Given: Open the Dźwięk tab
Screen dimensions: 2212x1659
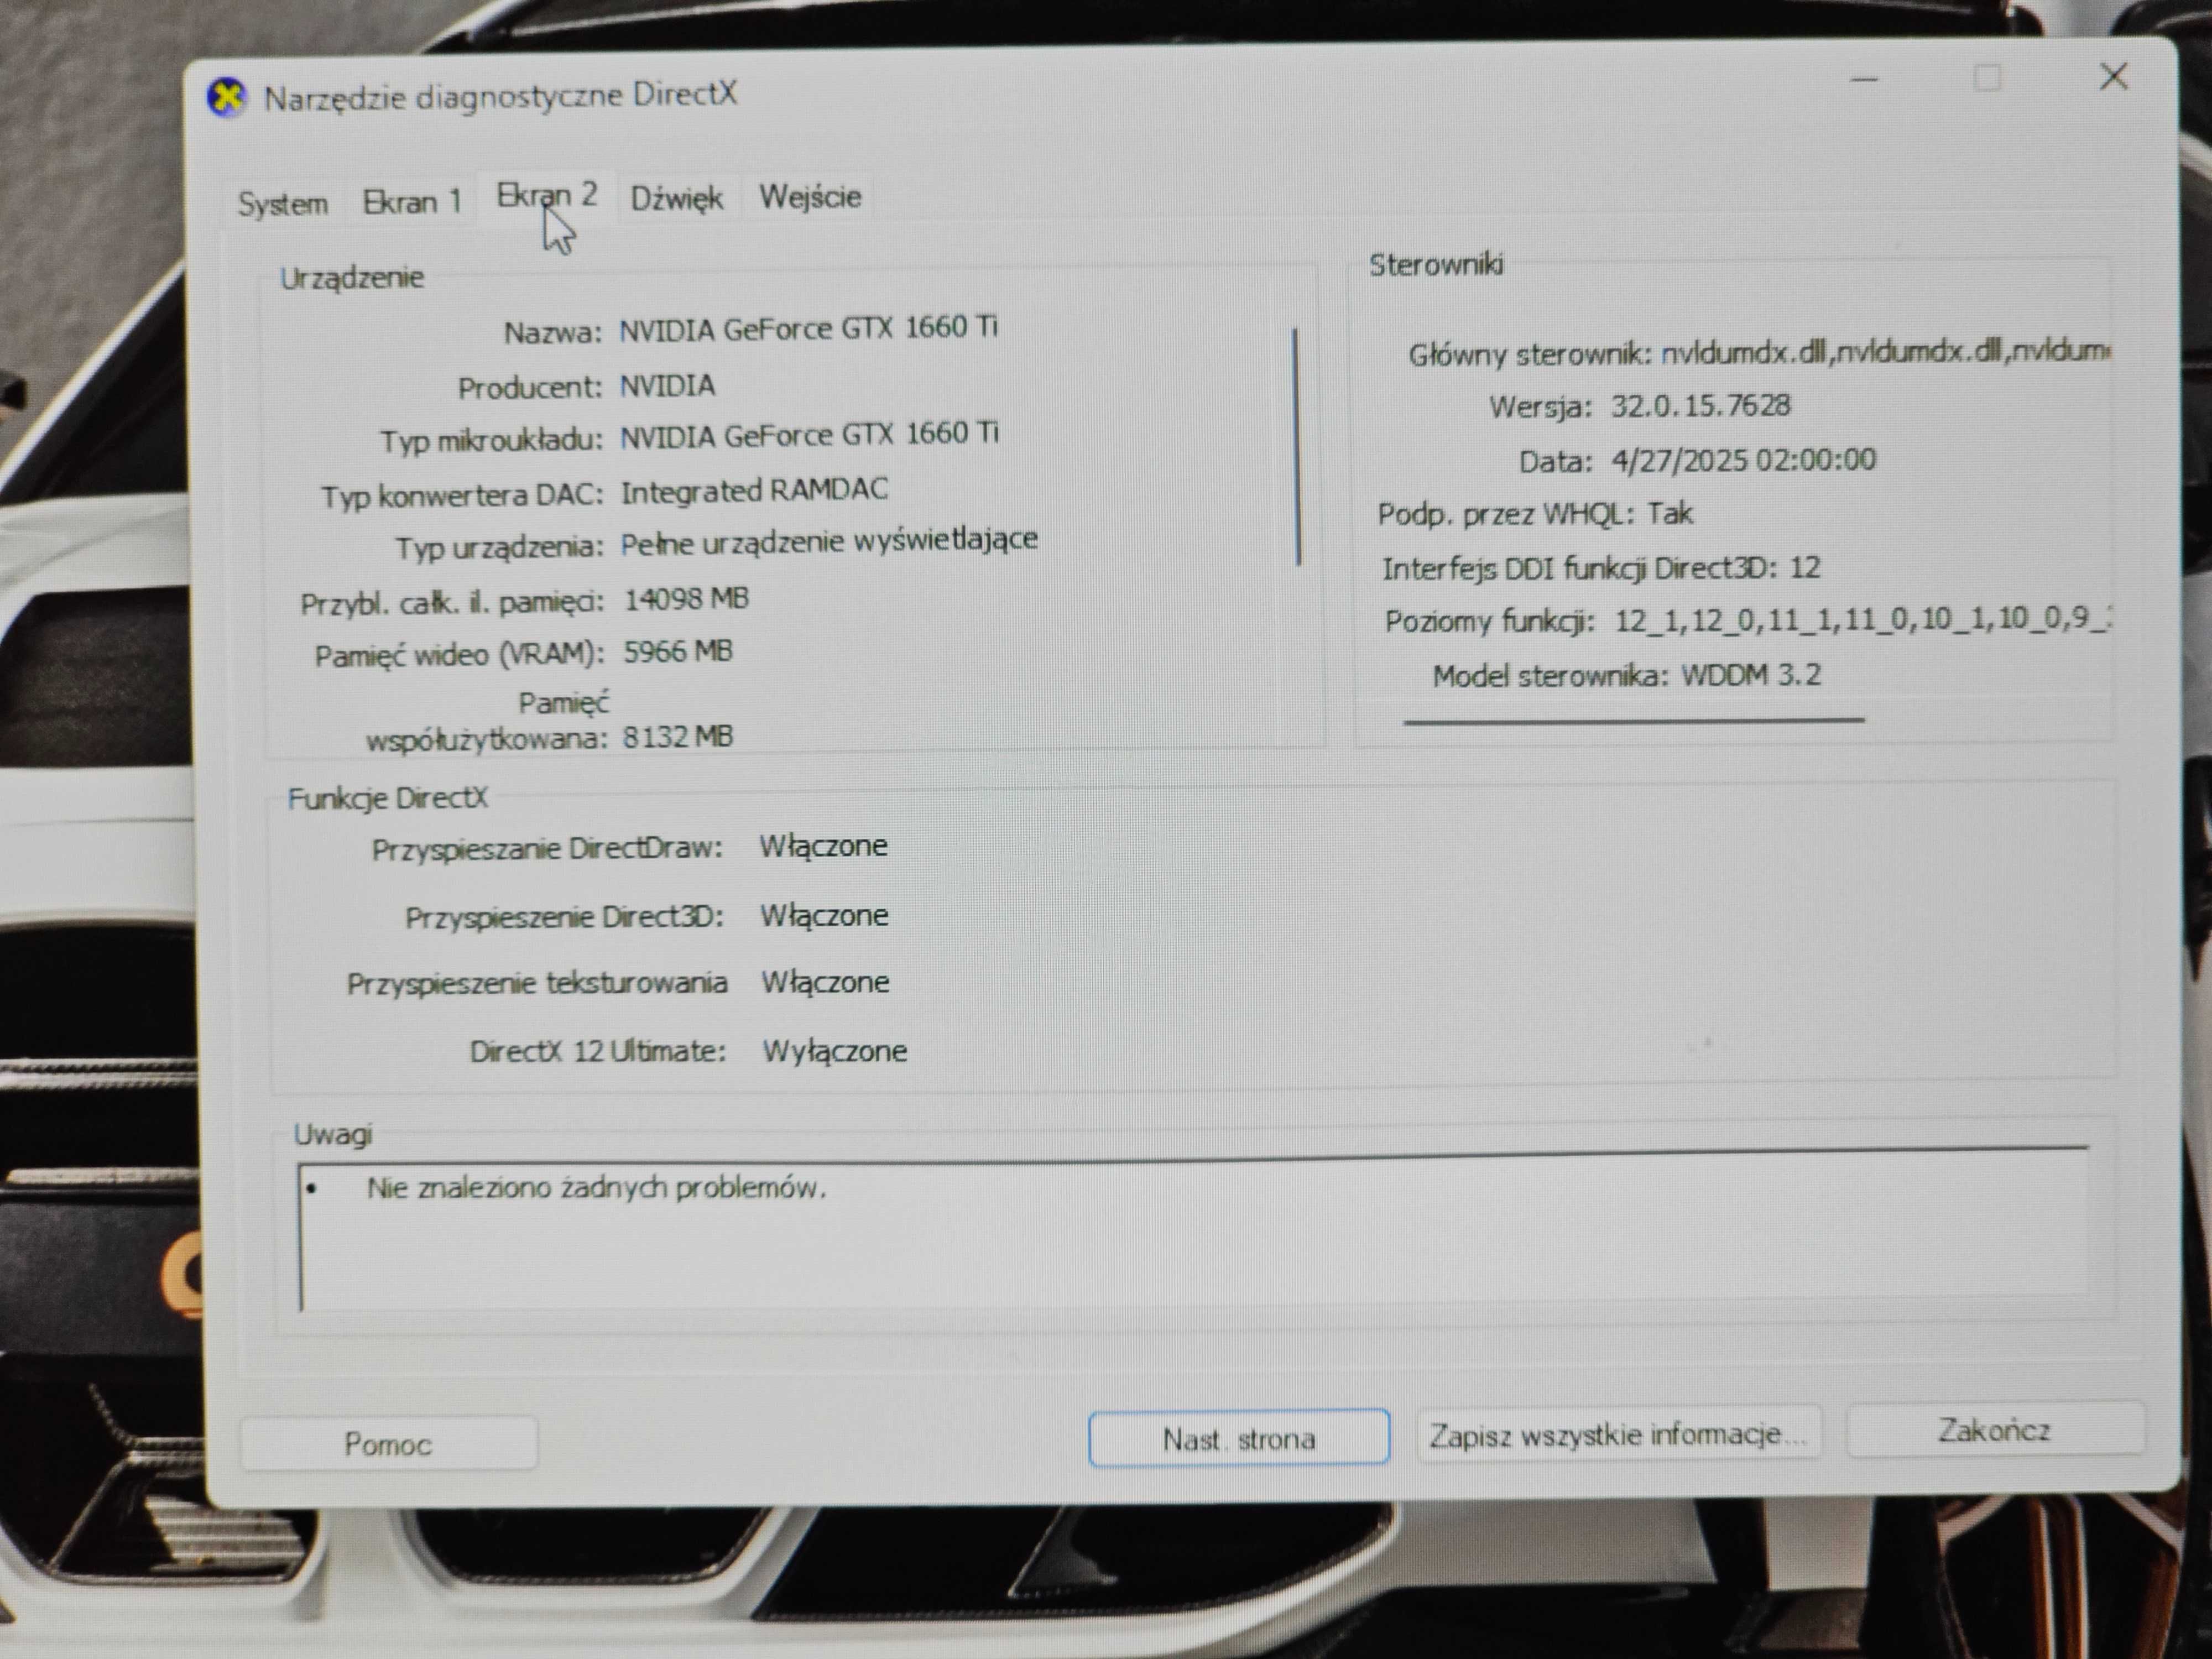Looking at the screenshot, I should tap(677, 199).
